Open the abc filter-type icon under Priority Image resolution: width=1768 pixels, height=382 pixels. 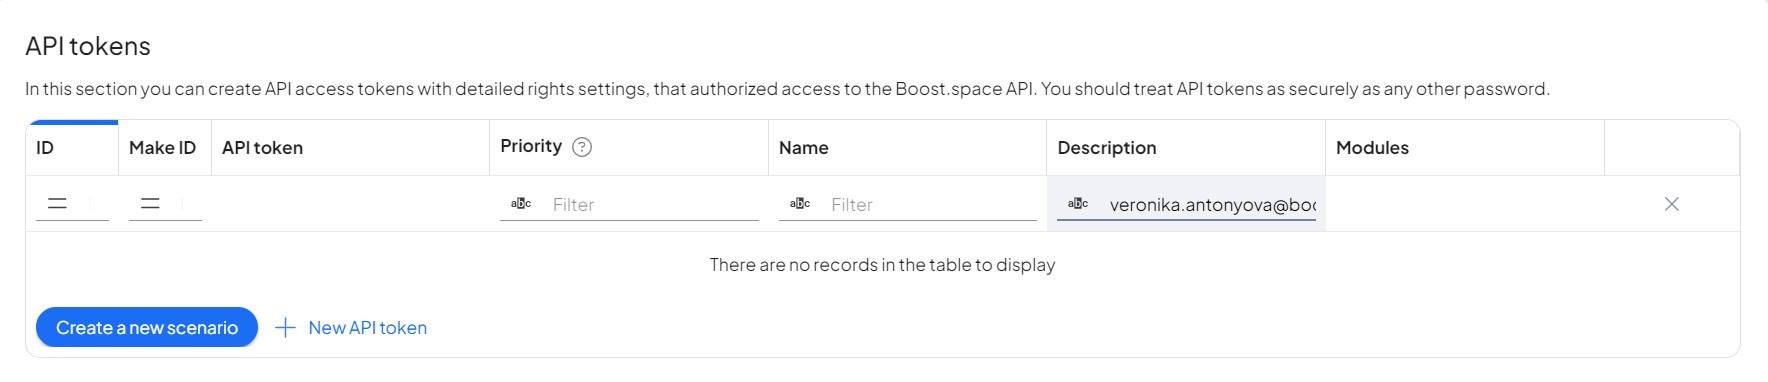click(x=521, y=204)
